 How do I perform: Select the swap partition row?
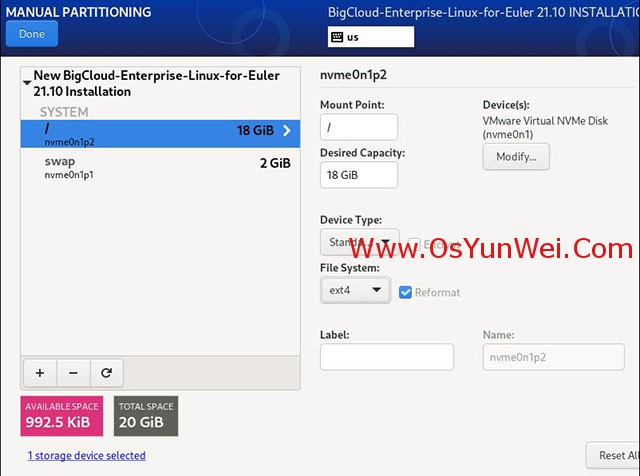pos(160,167)
